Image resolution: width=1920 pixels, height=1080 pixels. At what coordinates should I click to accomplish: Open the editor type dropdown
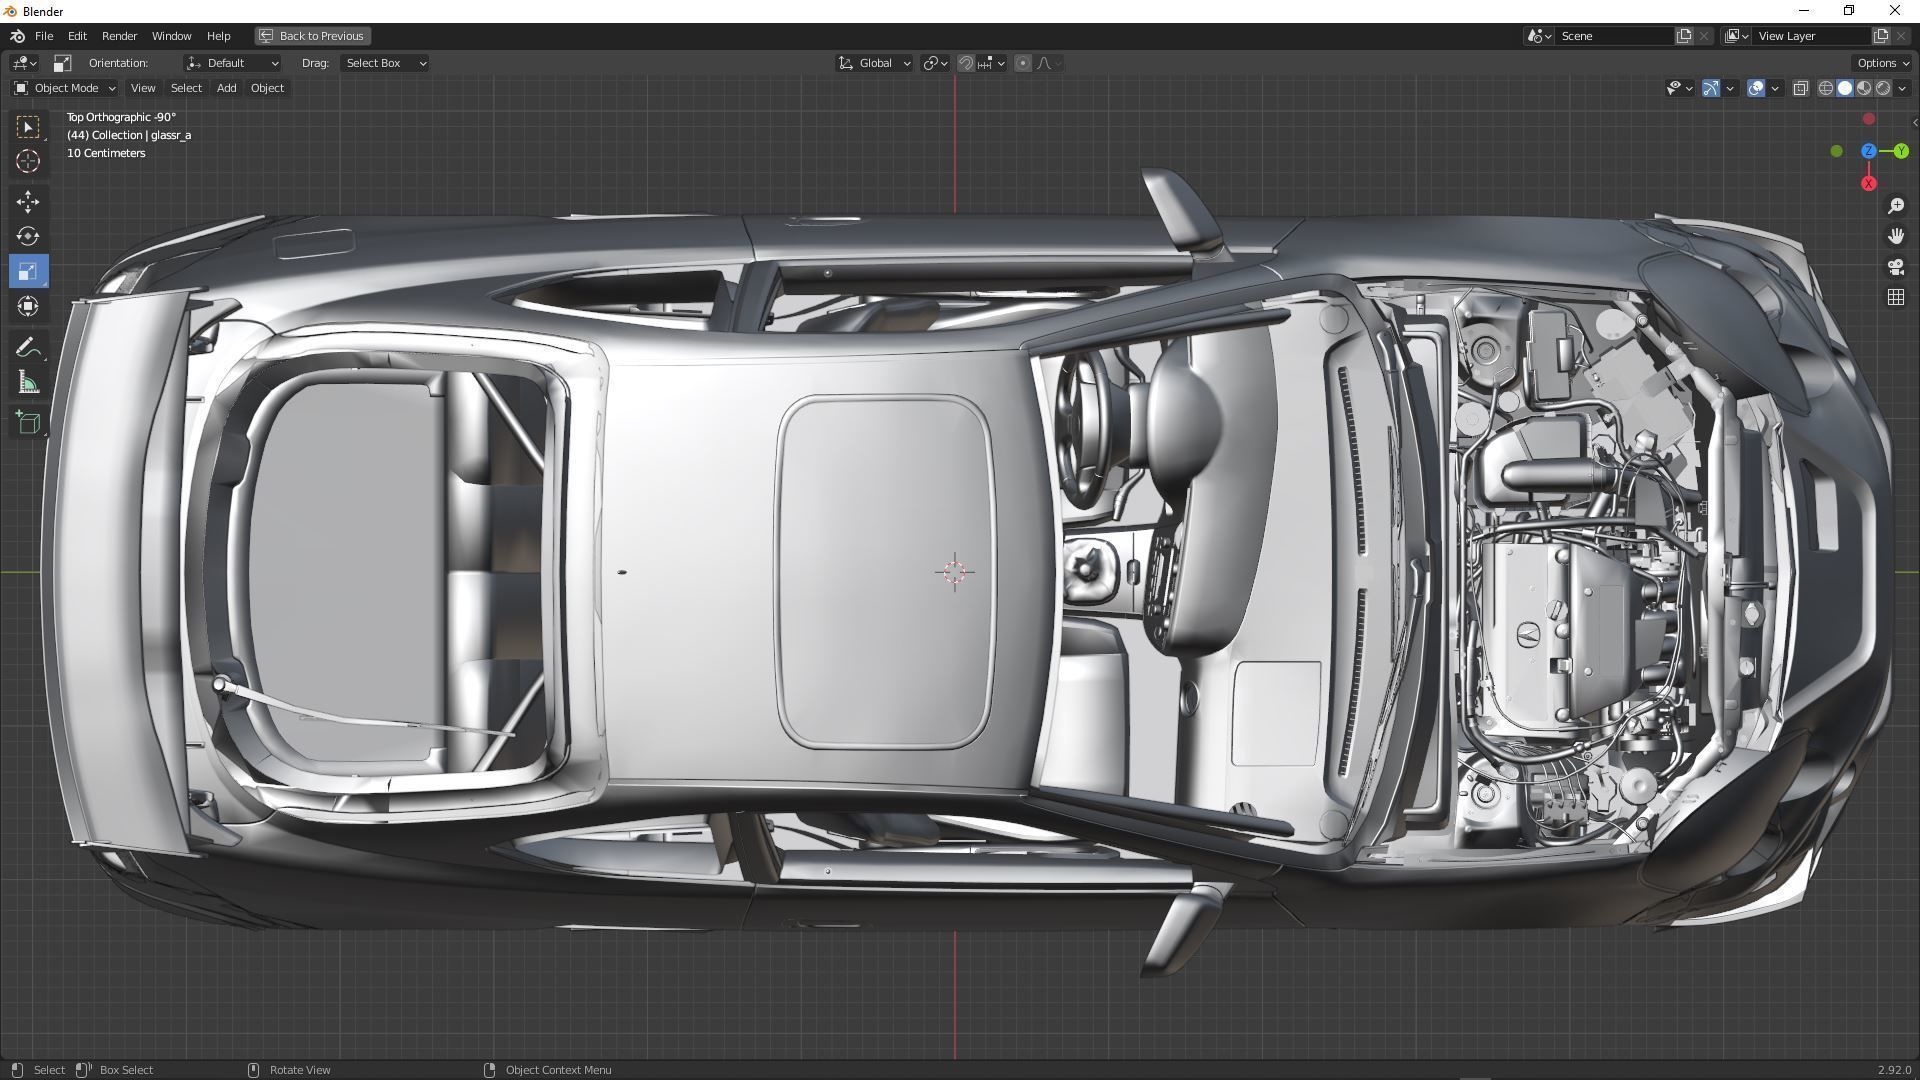click(25, 63)
